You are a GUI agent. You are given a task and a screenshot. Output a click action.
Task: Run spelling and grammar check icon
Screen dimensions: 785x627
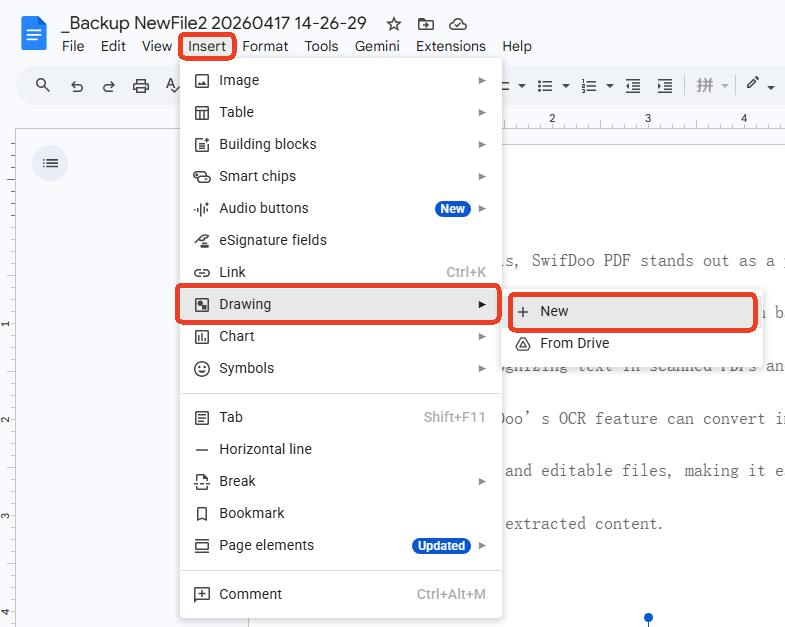pos(172,86)
